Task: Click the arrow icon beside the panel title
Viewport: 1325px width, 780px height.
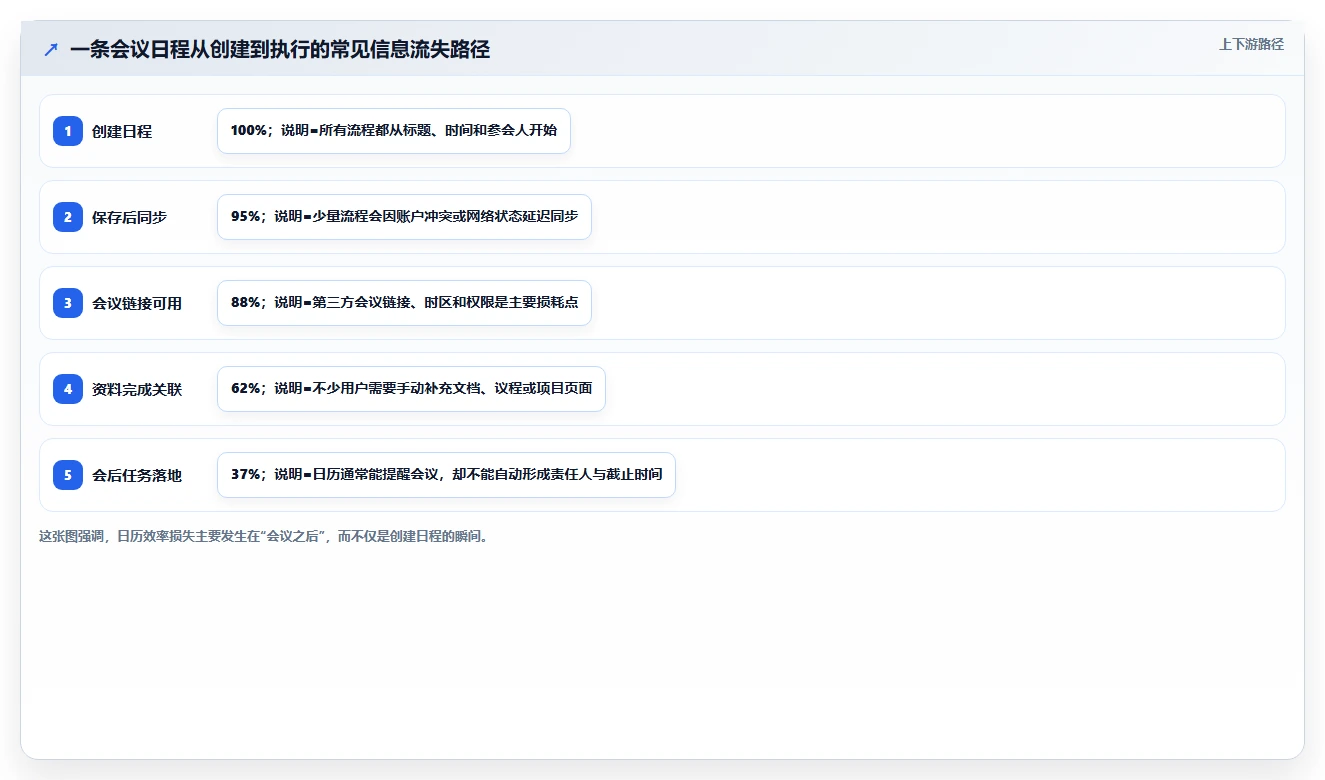Action: click(x=51, y=49)
